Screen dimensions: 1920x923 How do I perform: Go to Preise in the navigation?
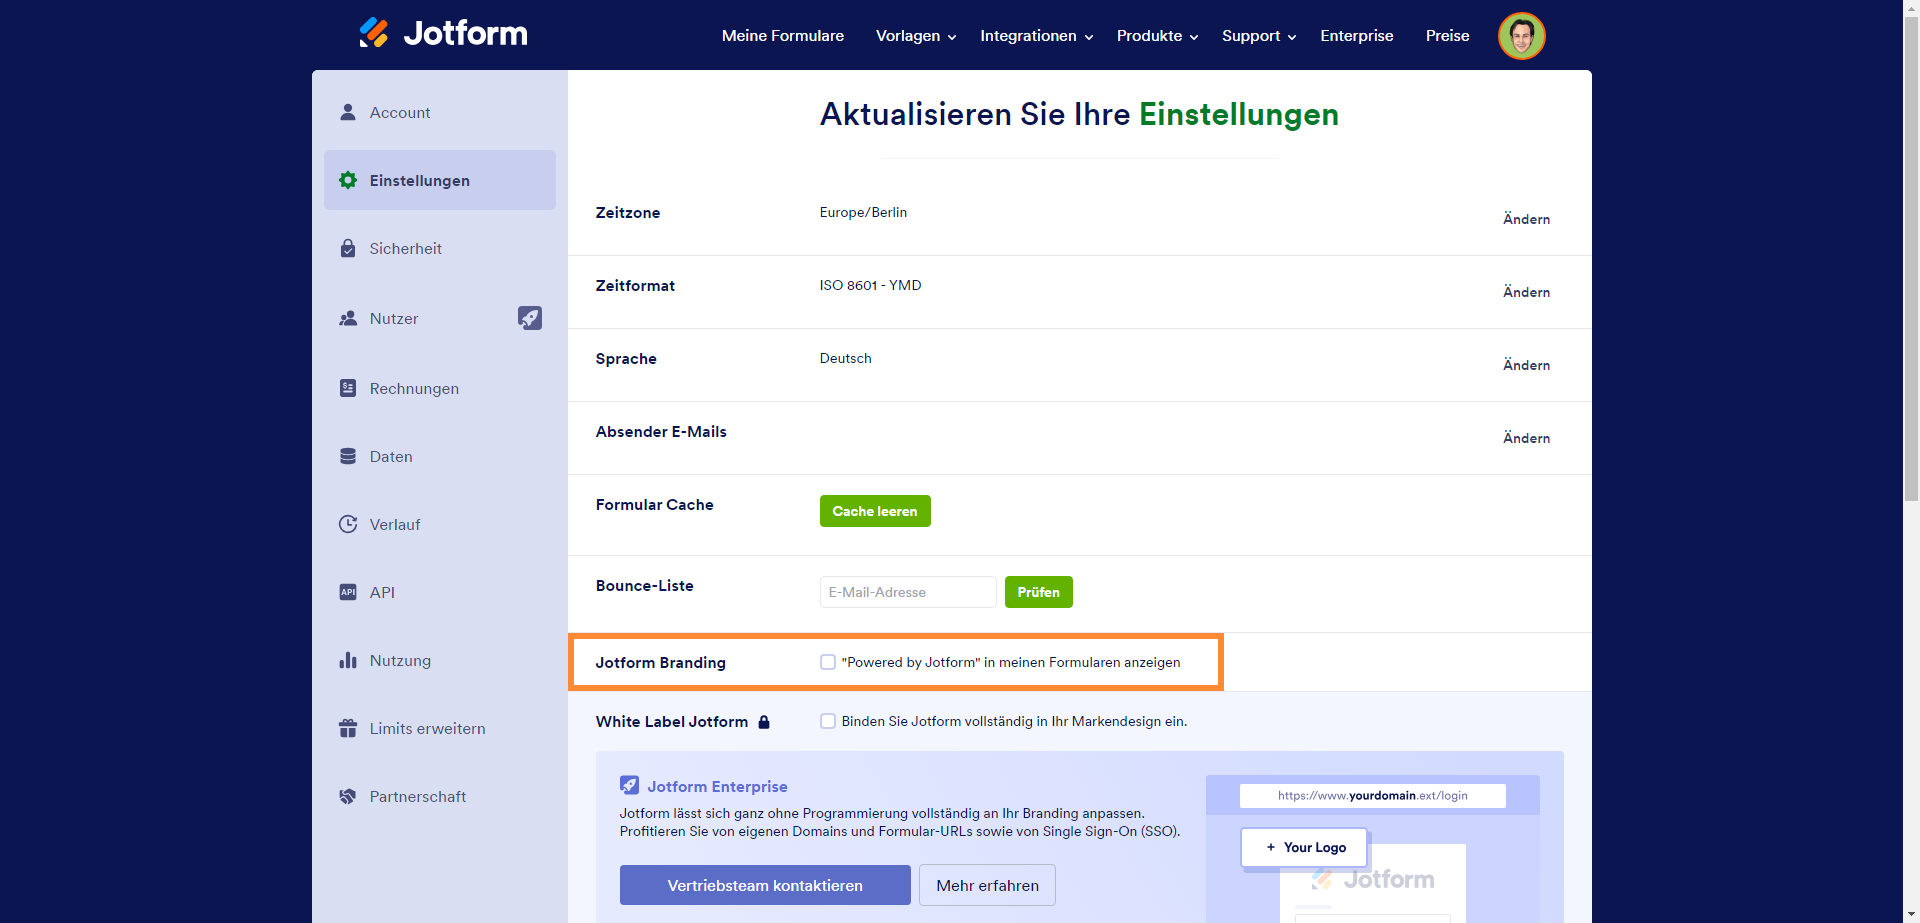(1448, 36)
